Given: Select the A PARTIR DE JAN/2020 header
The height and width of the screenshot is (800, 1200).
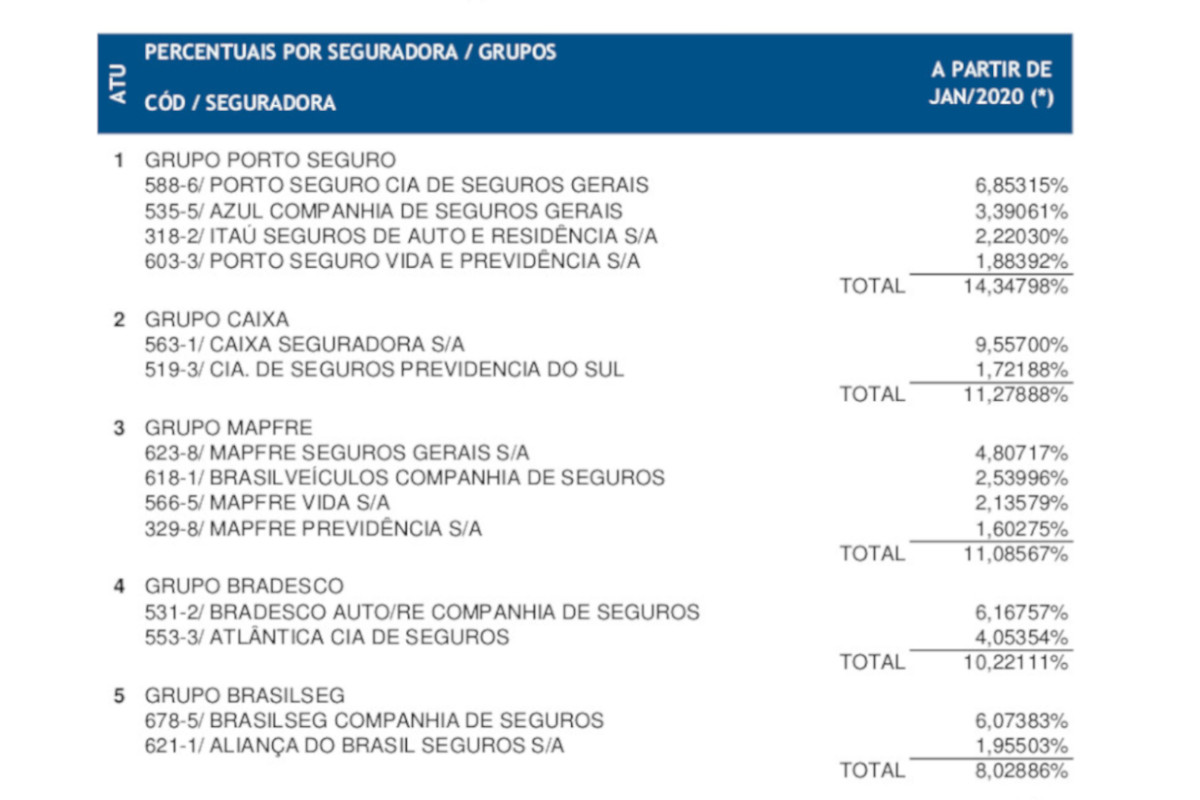Looking at the screenshot, I should click(x=991, y=84).
